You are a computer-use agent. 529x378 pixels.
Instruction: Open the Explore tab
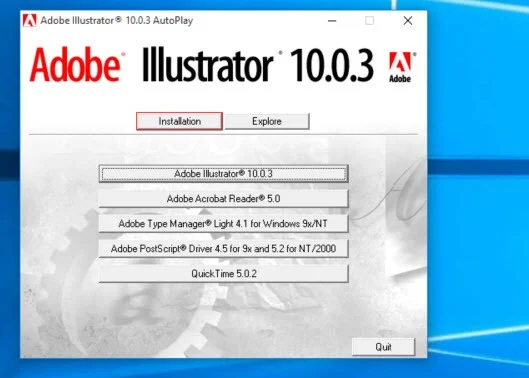pos(267,121)
